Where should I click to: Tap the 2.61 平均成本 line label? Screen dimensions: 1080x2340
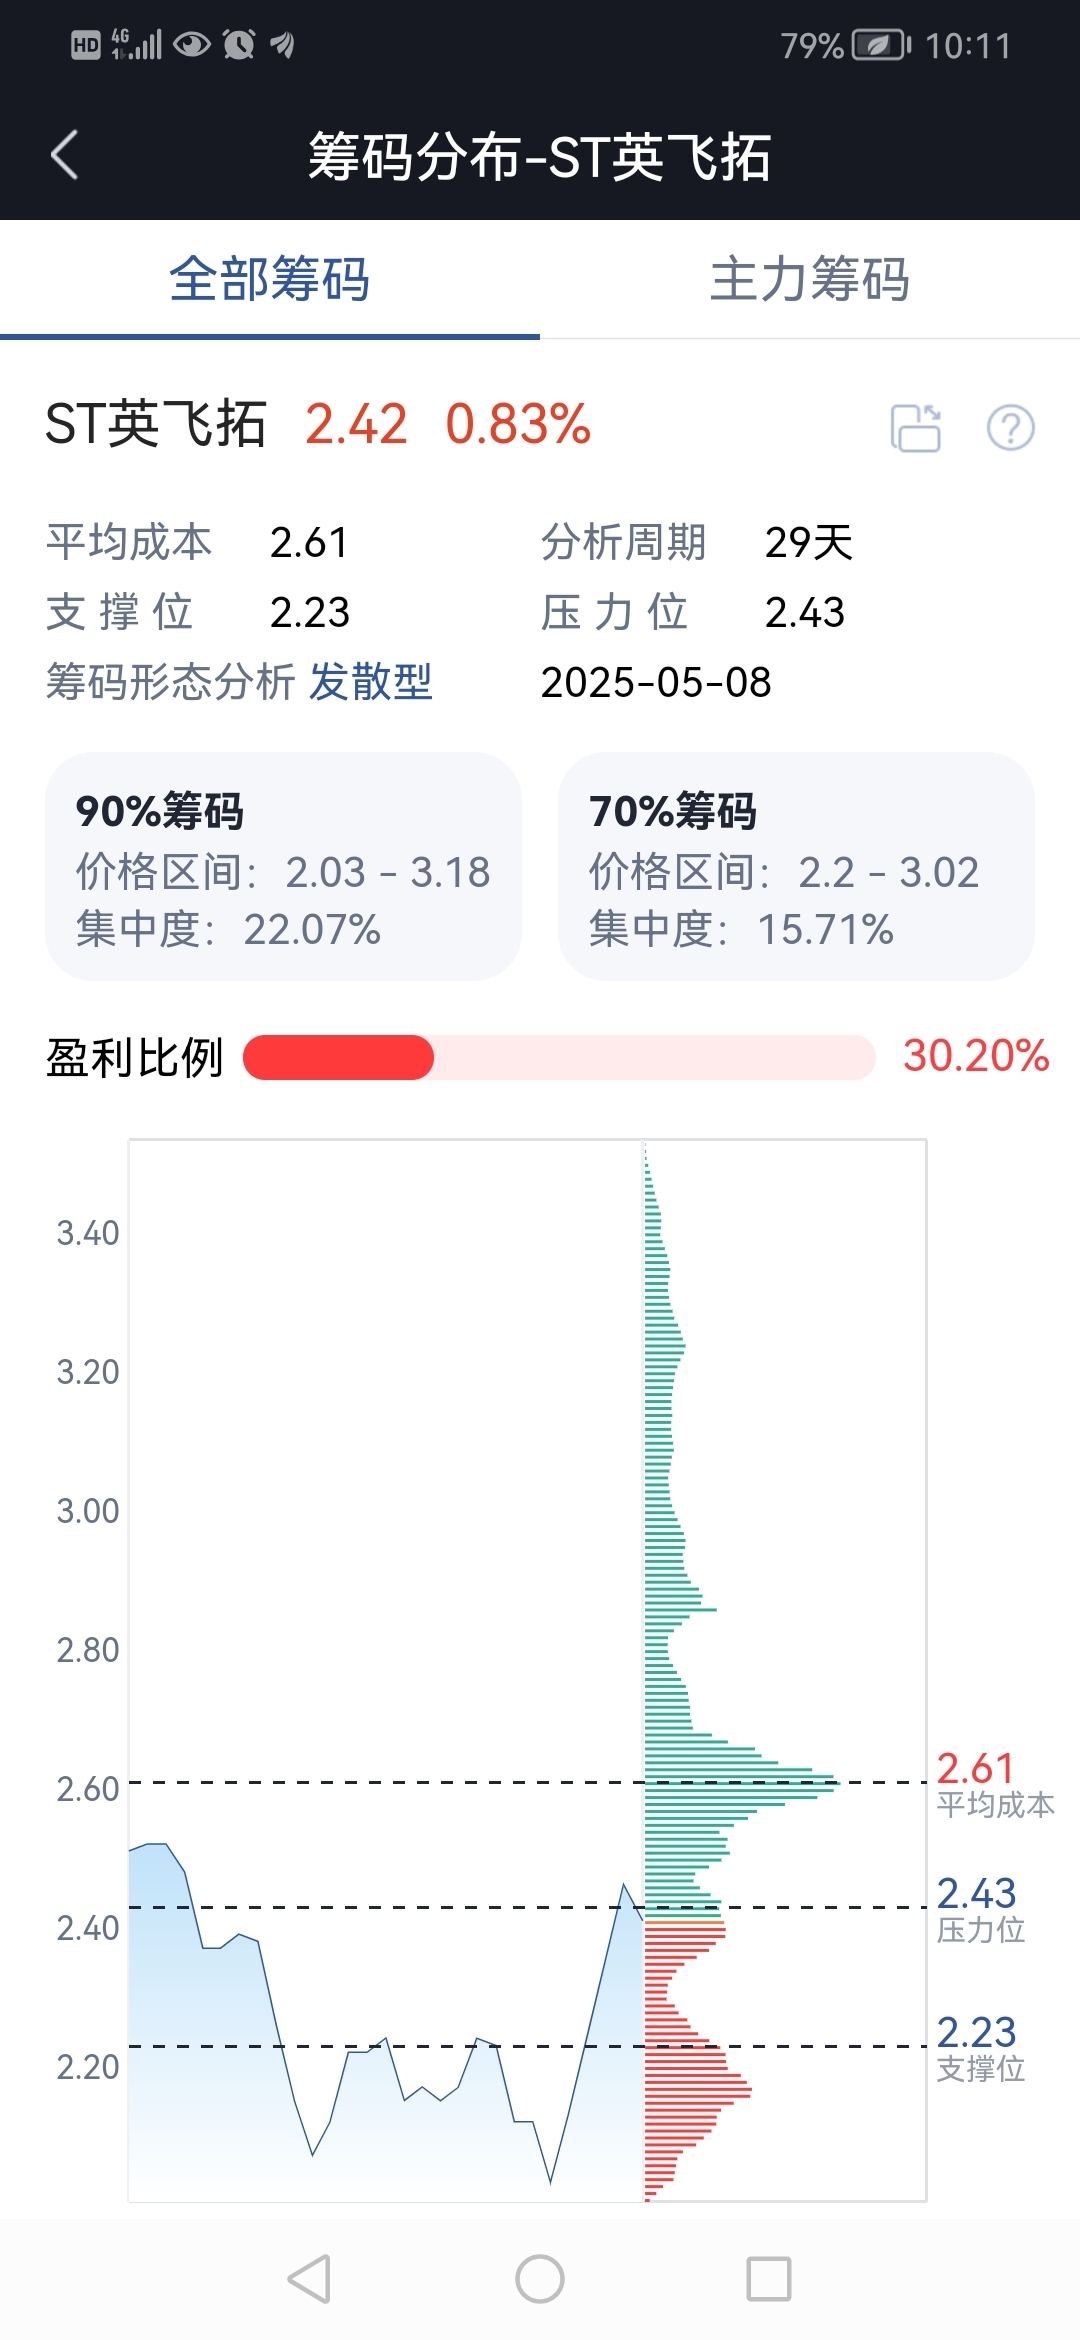point(995,1784)
